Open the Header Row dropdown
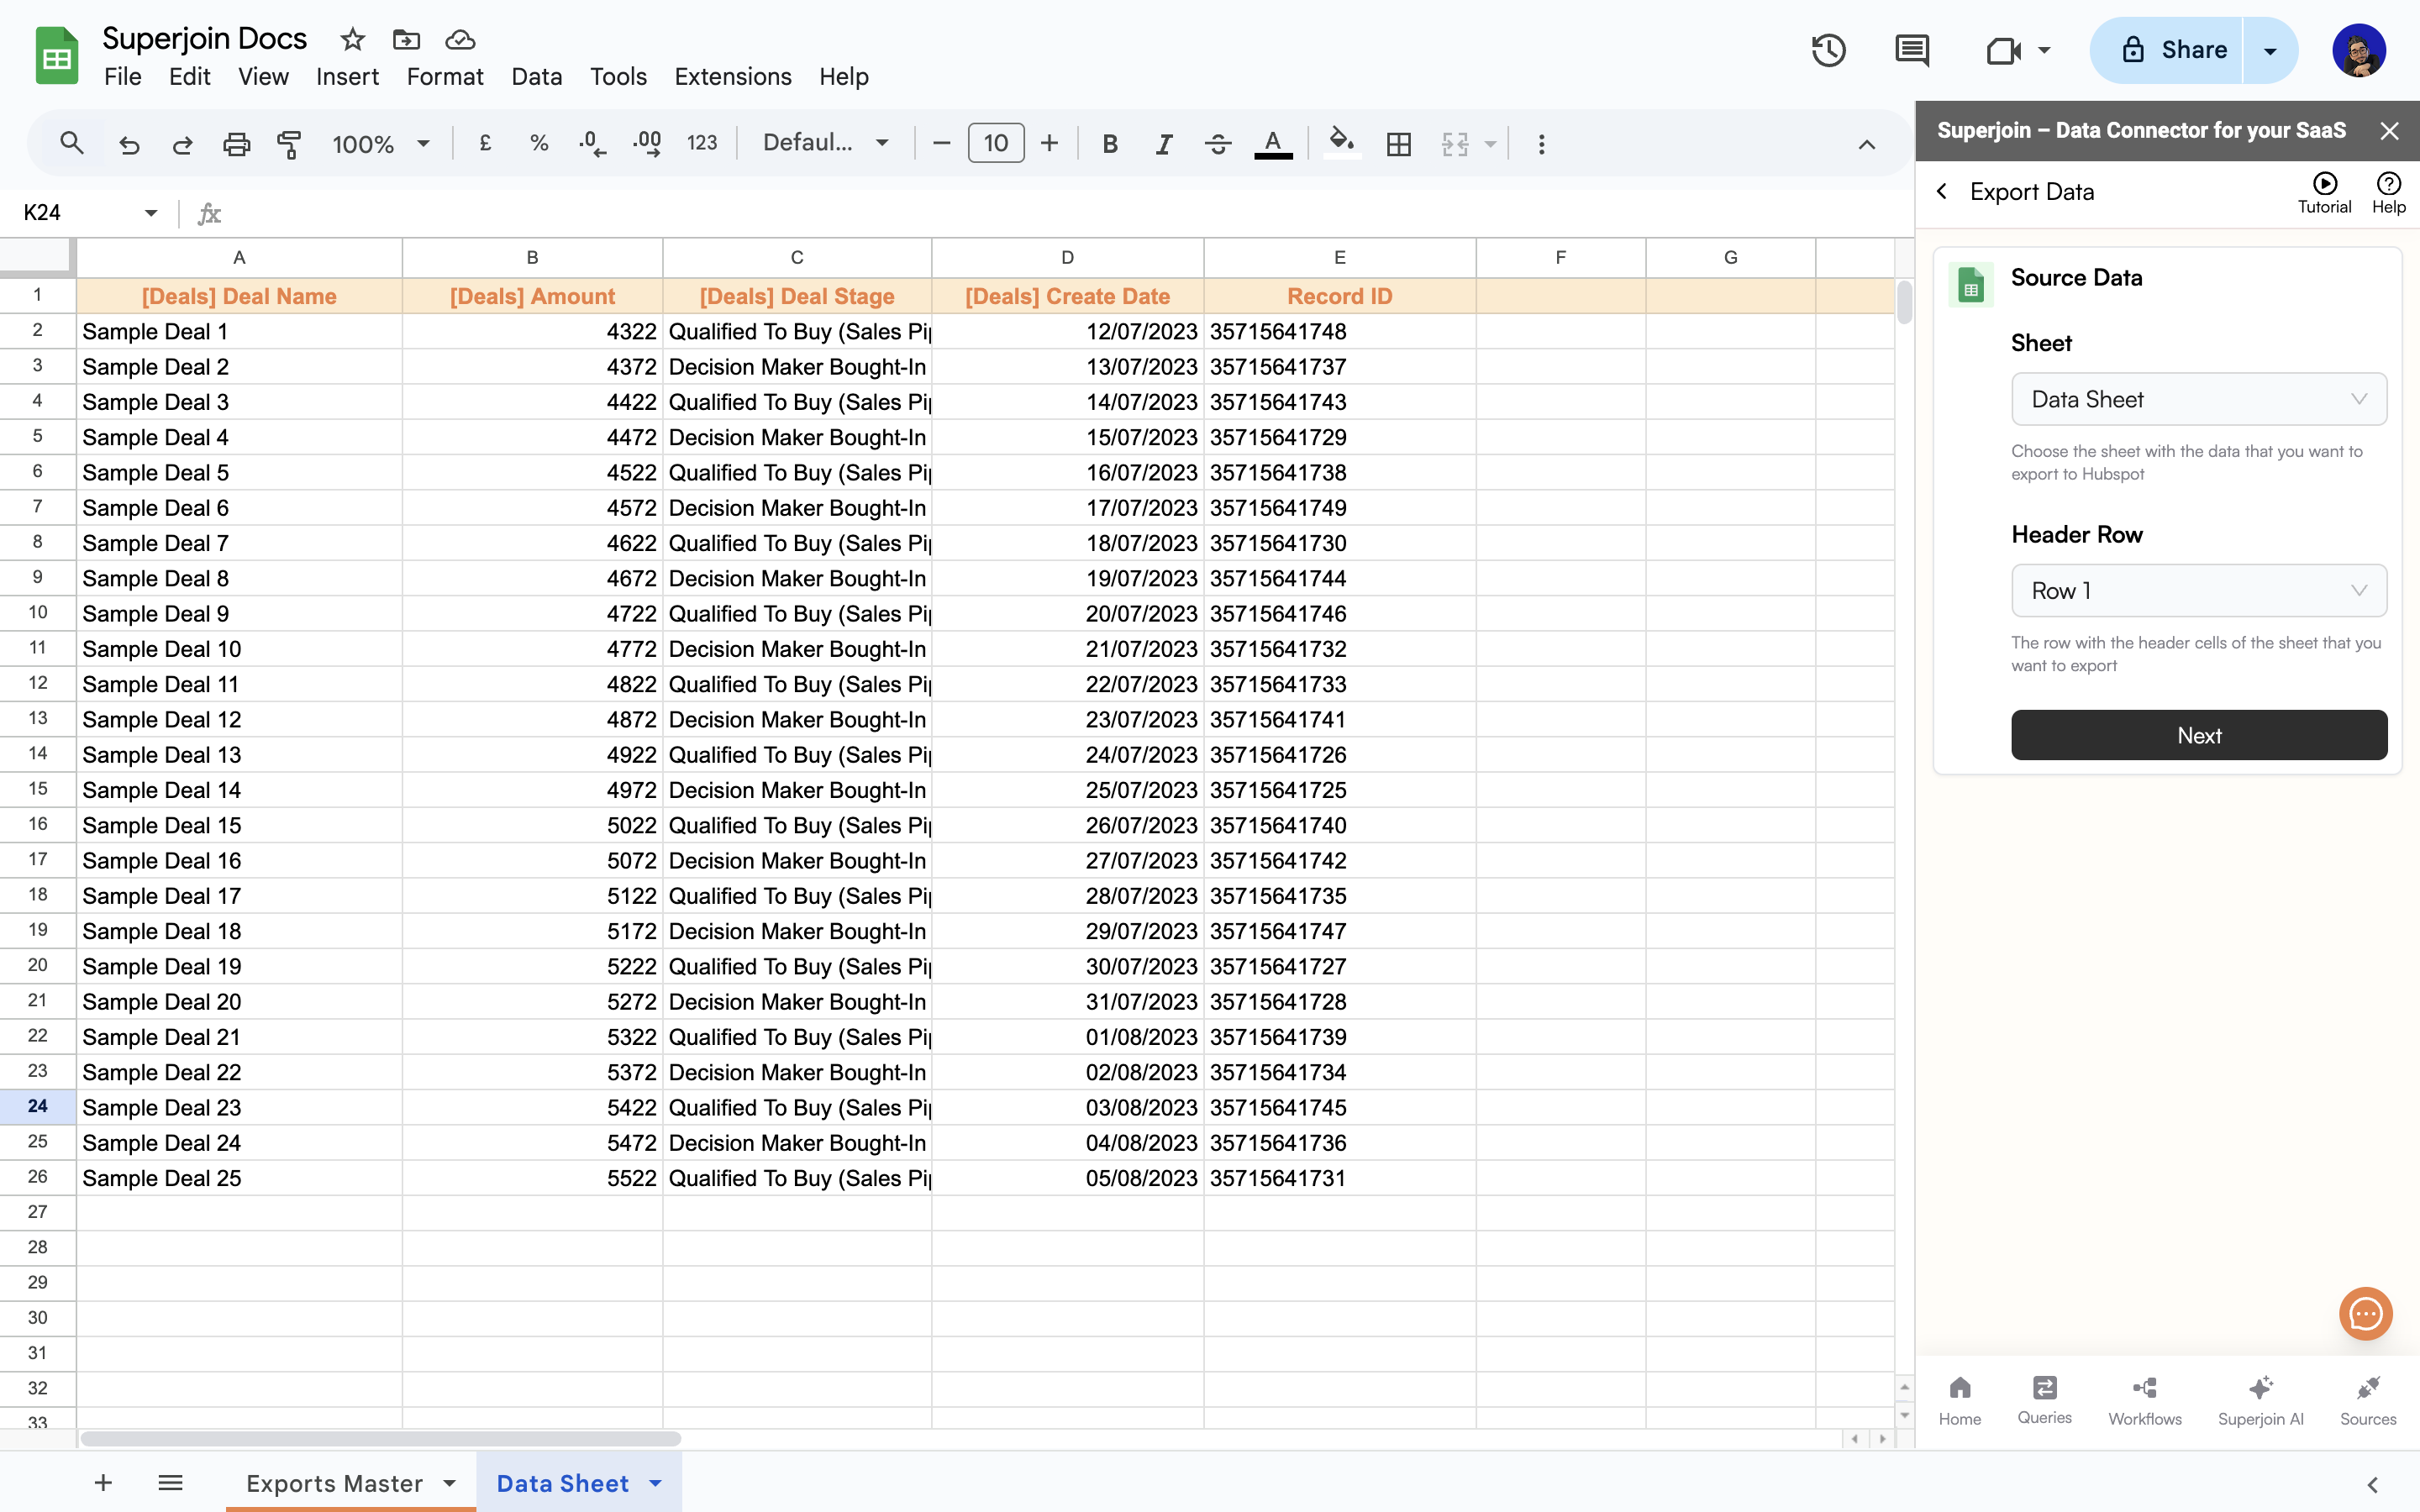The width and height of the screenshot is (2420, 1512). [x=2198, y=591]
